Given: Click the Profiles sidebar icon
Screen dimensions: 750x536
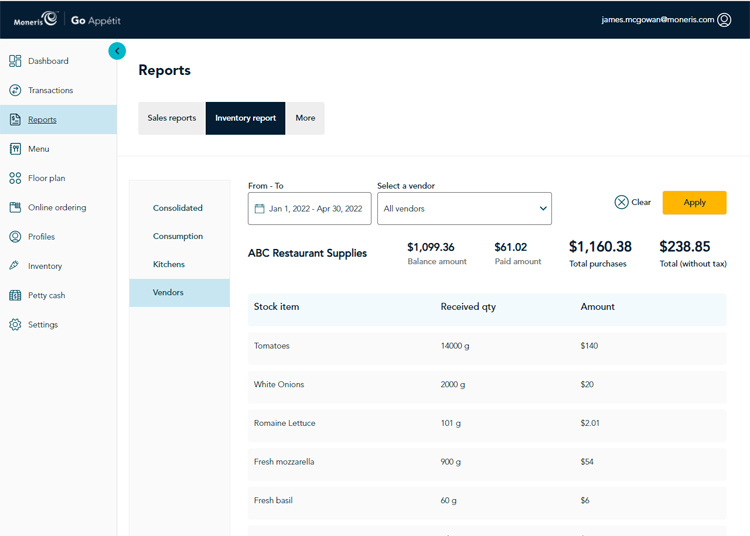Looking at the screenshot, I should 15,237.
